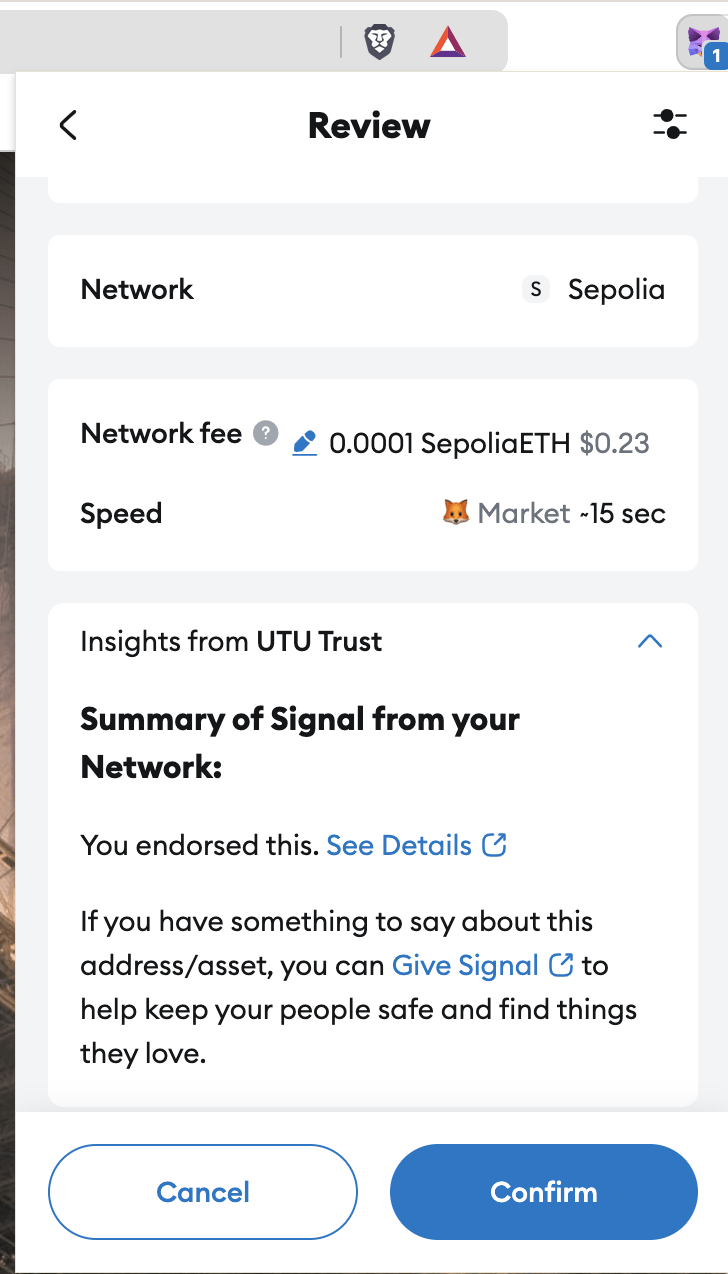Edit the network fee with the pencil icon
This screenshot has width=728, height=1274.
[x=304, y=443]
